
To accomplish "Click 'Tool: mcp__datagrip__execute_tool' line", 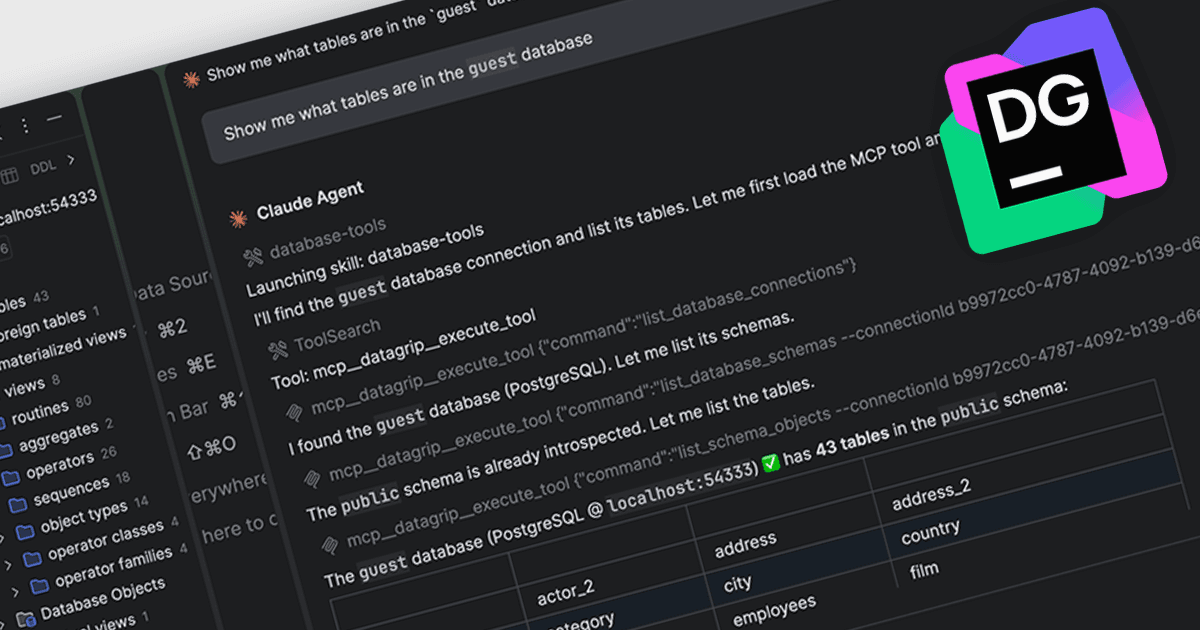I will 403,350.
